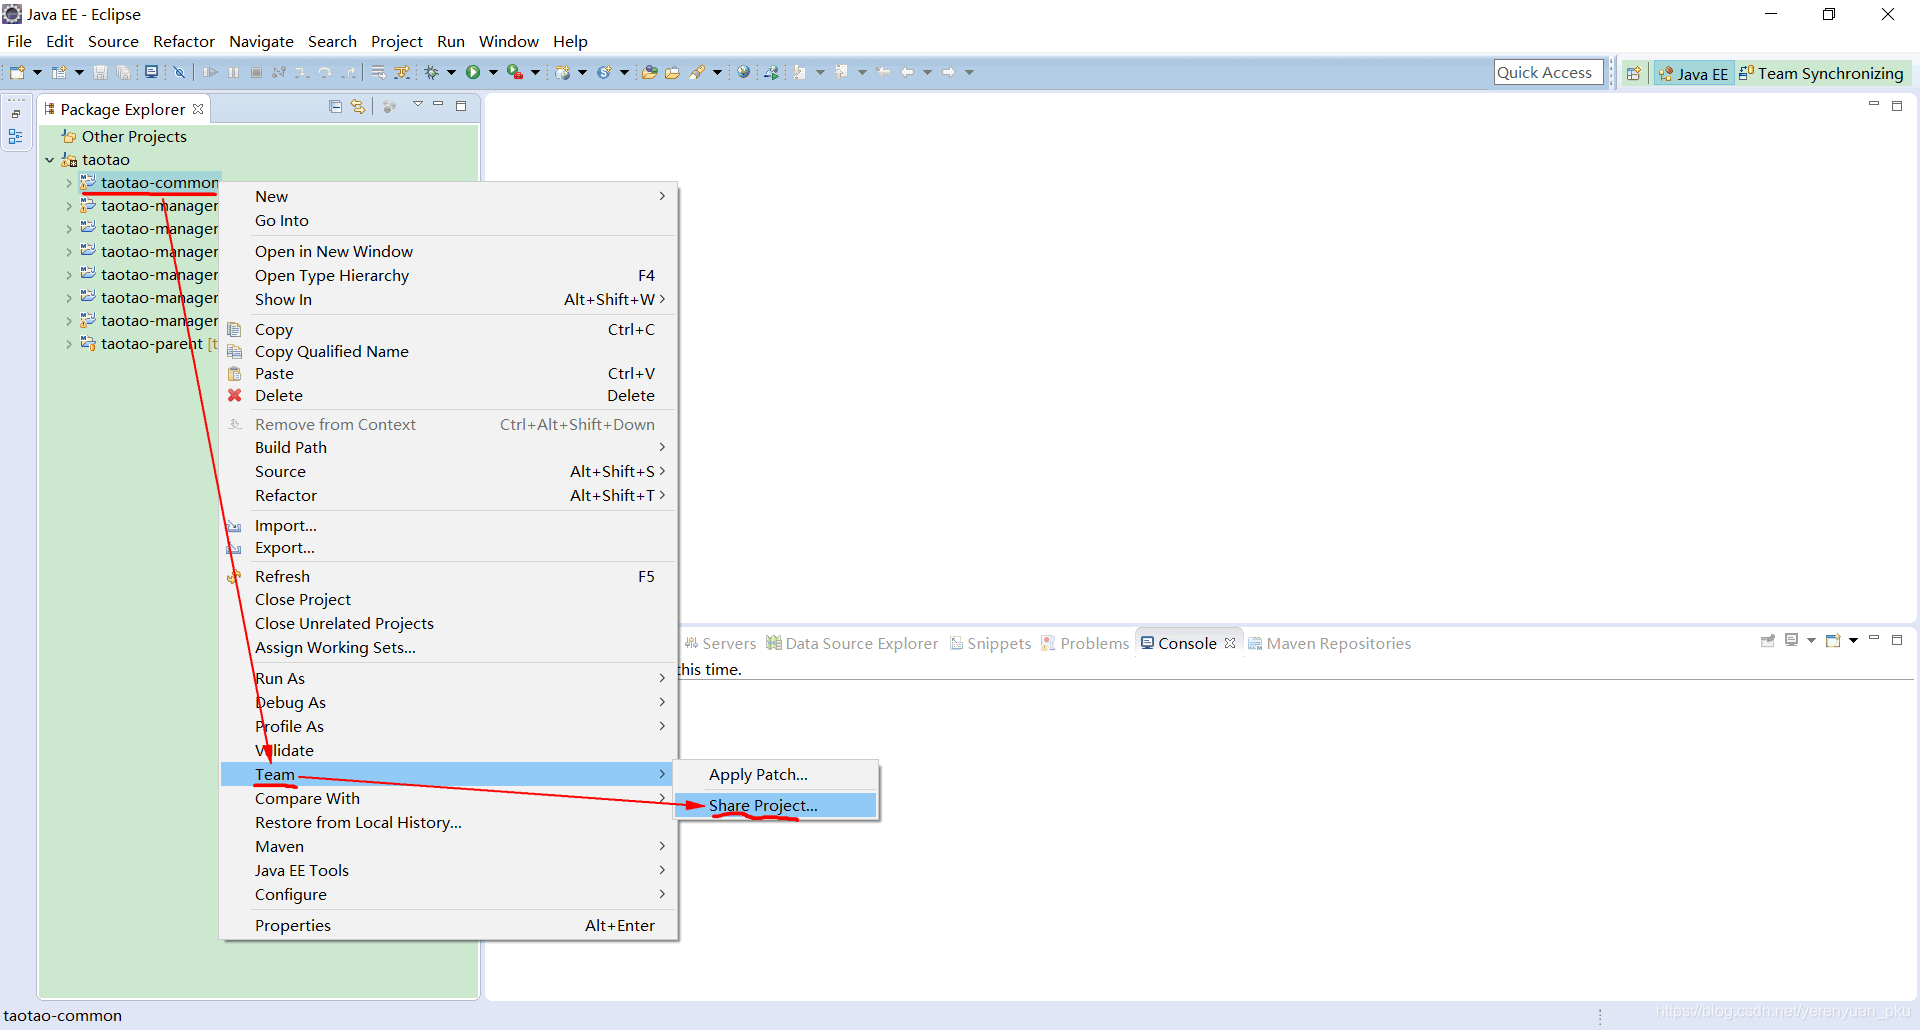The width and height of the screenshot is (1920, 1030).
Task: Open dropdown arrow next to Debug icon
Action: [x=451, y=72]
